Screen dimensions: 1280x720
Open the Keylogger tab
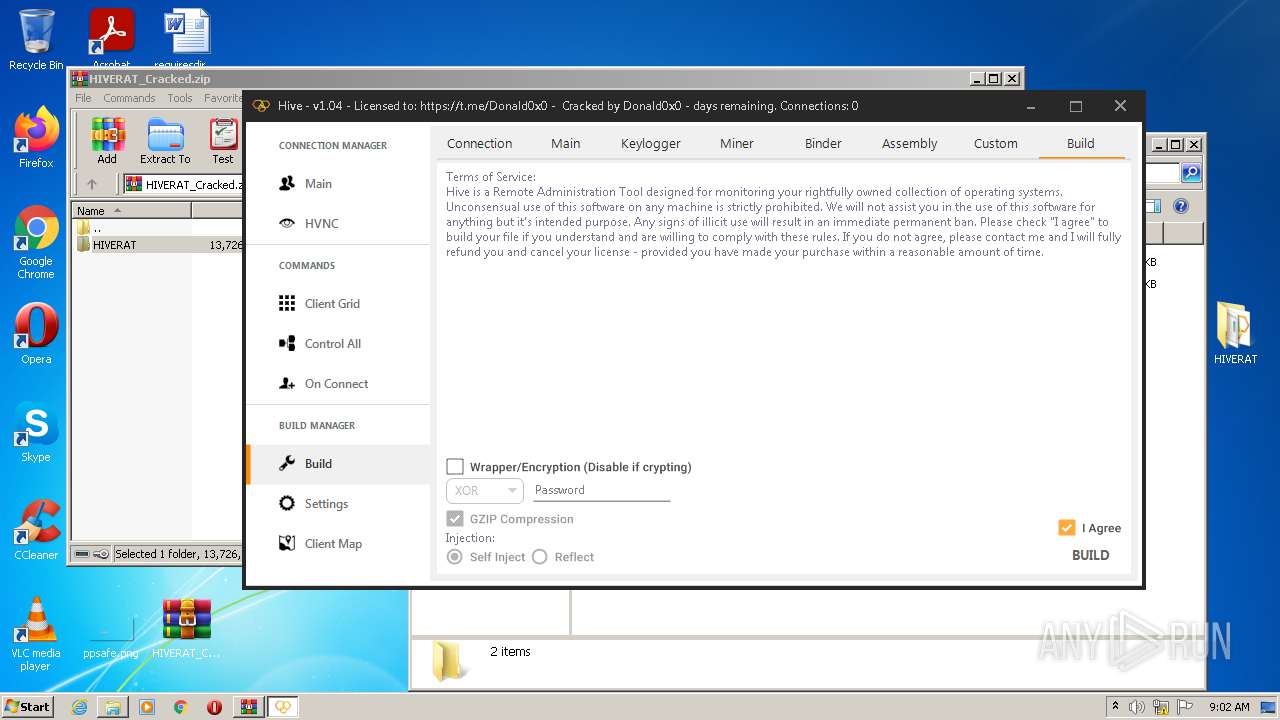(651, 143)
